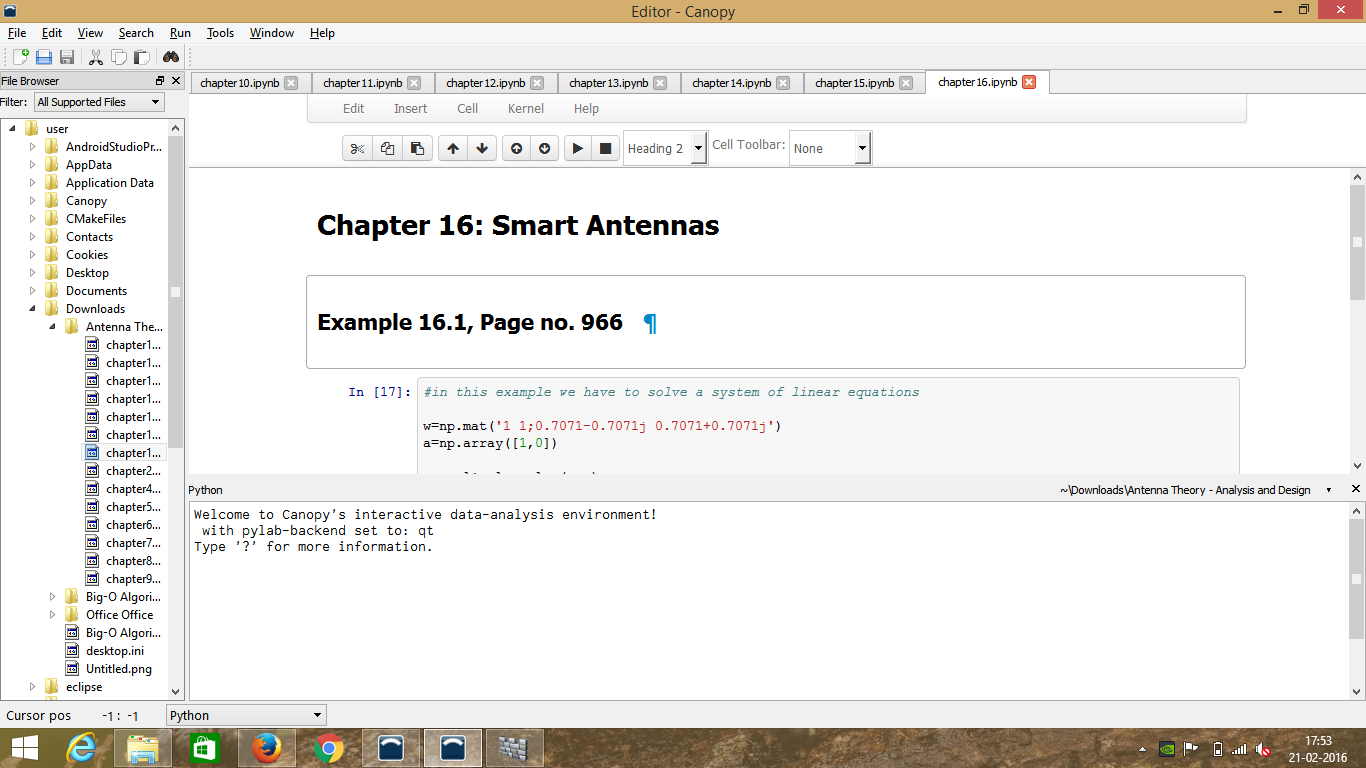Open the Kernel menu in notebook
The width and height of the screenshot is (1366, 768).
pyautogui.click(x=526, y=108)
